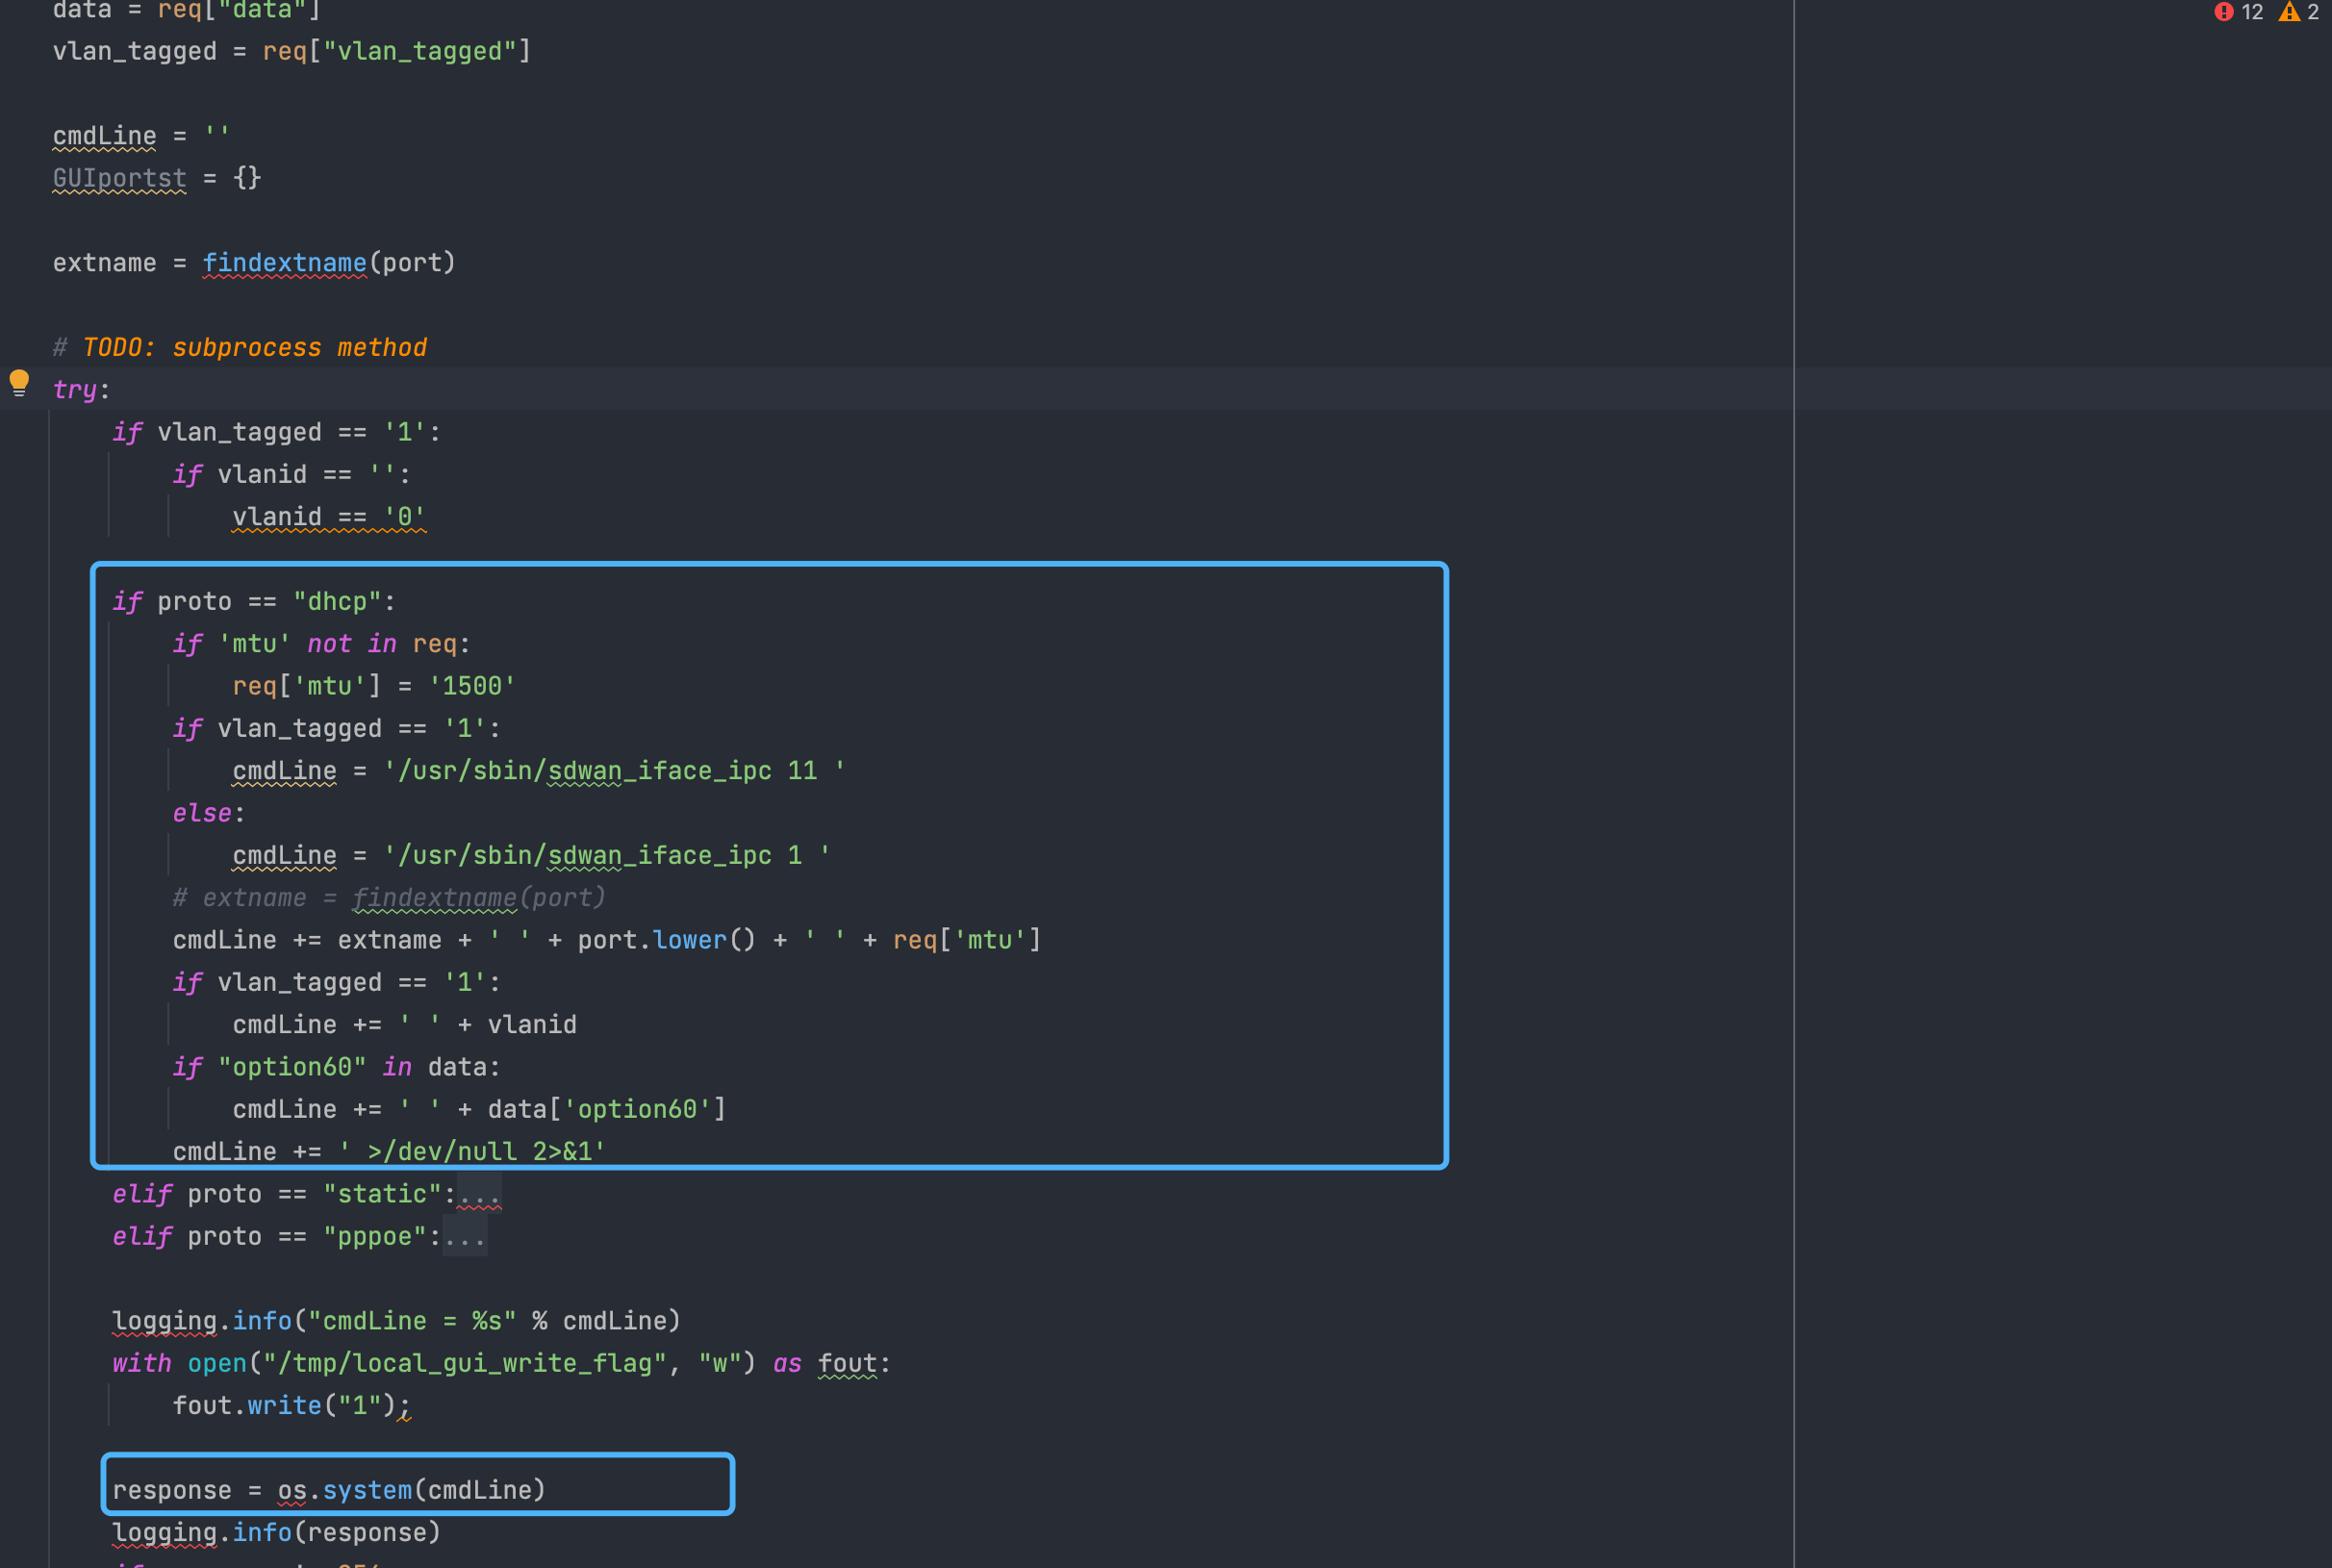The image size is (2332, 1568).
Task: Expand the folded "static" elif block
Action: click(x=478, y=1194)
